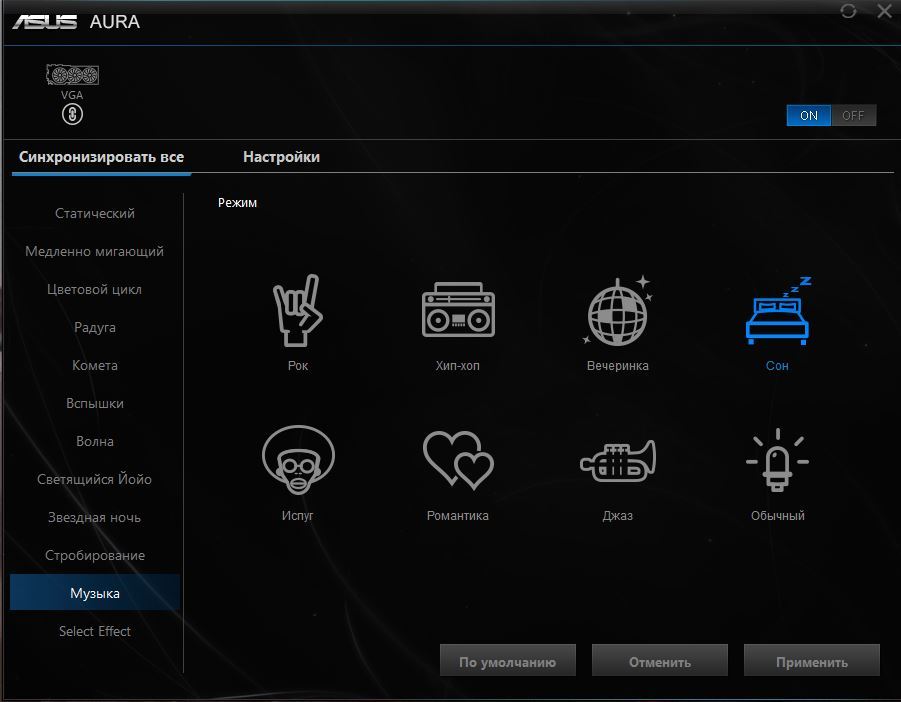The width and height of the screenshot is (901, 702).
Task: Click the Рок mode label
Action: tap(298, 365)
